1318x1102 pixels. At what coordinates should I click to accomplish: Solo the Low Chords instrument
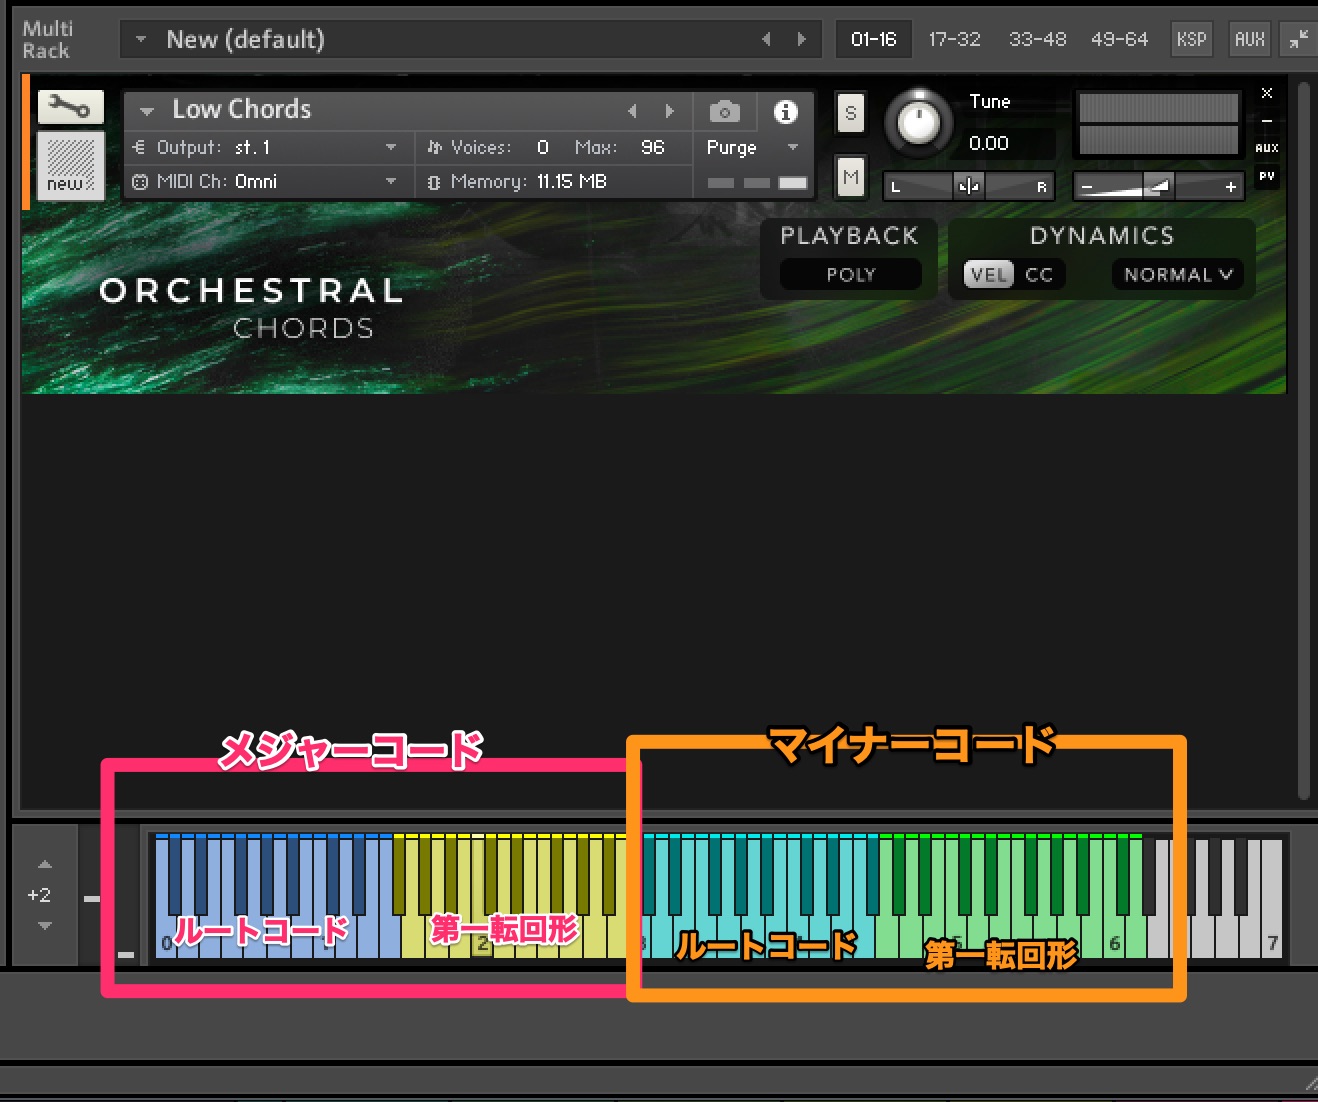[850, 113]
